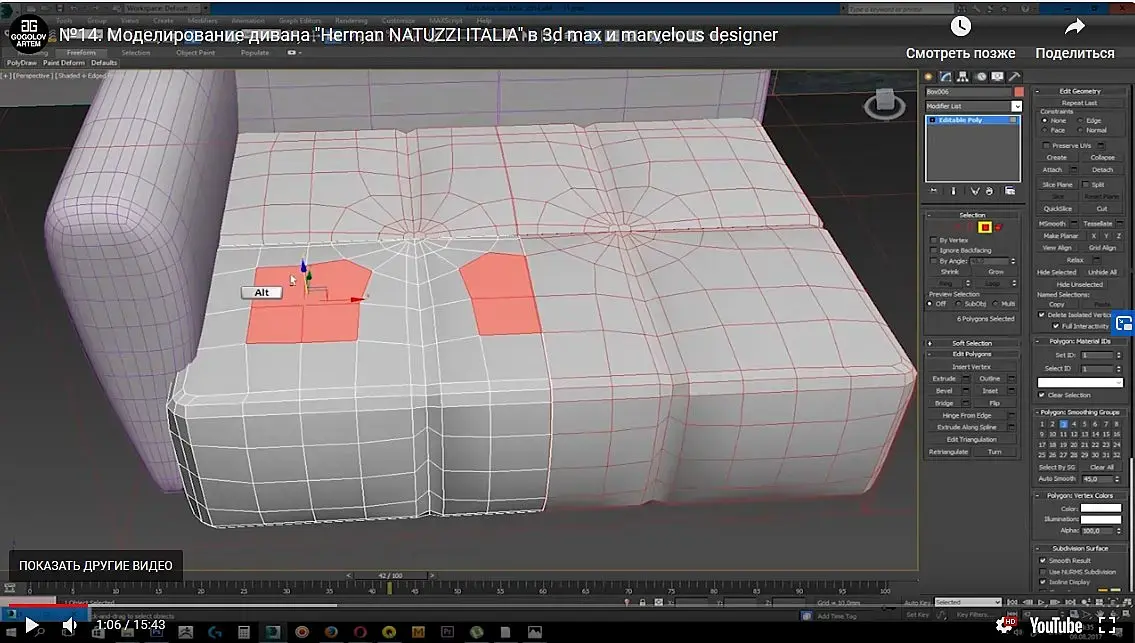
Task: Open the Utilities hammer panel tab
Action: (x=1014, y=76)
